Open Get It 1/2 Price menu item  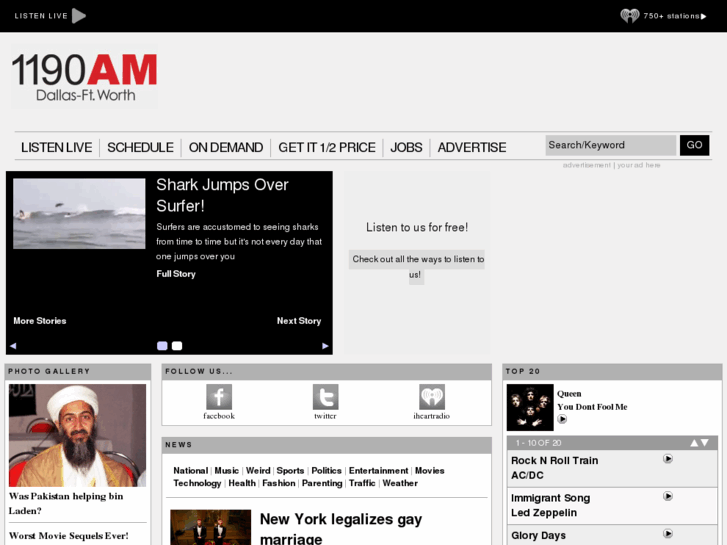pos(327,147)
